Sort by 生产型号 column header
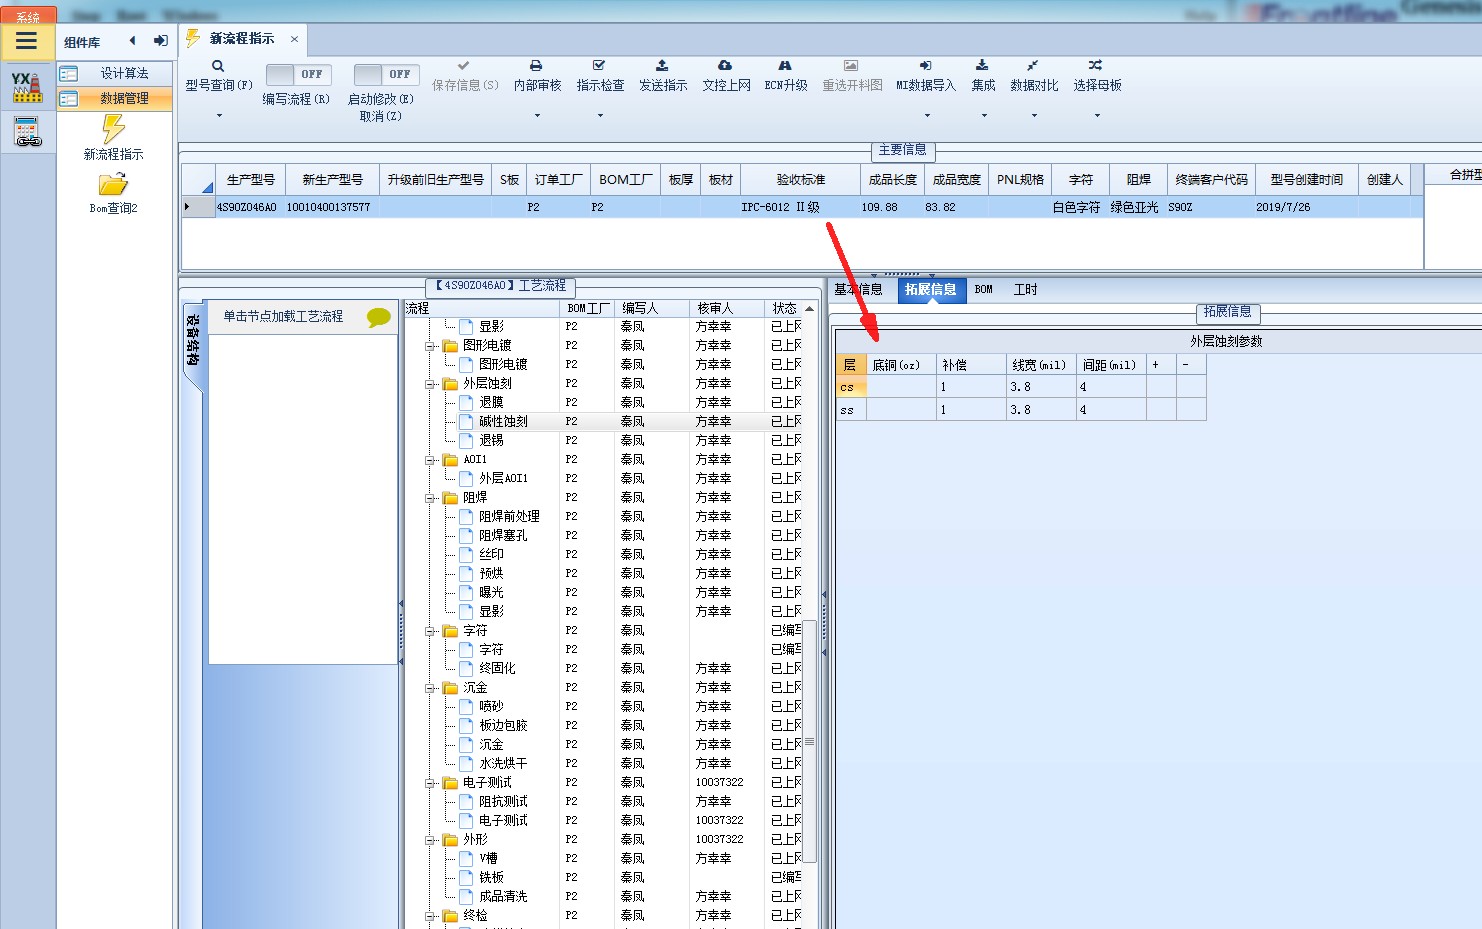Image resolution: width=1482 pixels, height=929 pixels. [x=250, y=180]
